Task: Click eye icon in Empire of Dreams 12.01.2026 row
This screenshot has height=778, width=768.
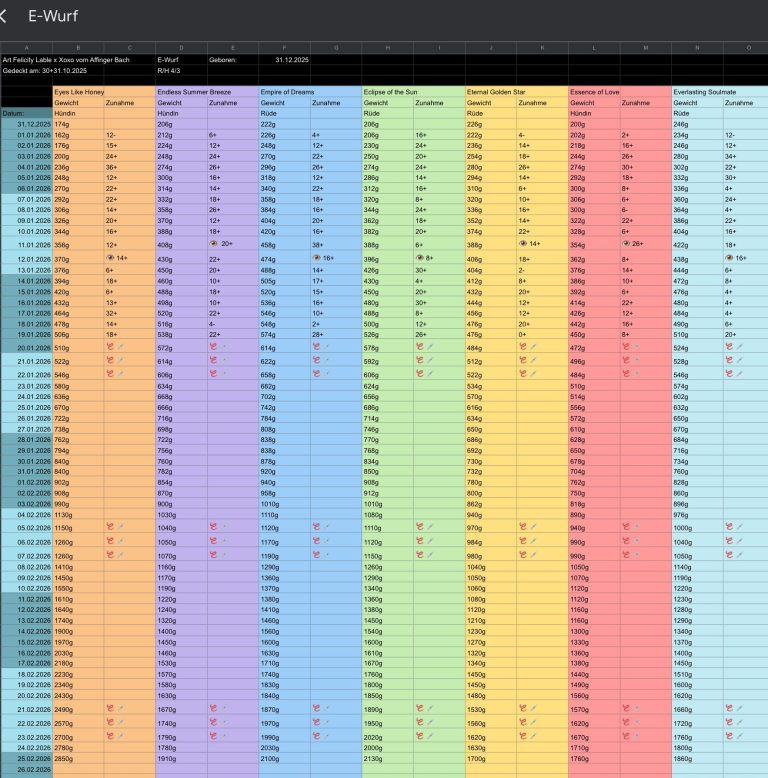Action: 316,258
